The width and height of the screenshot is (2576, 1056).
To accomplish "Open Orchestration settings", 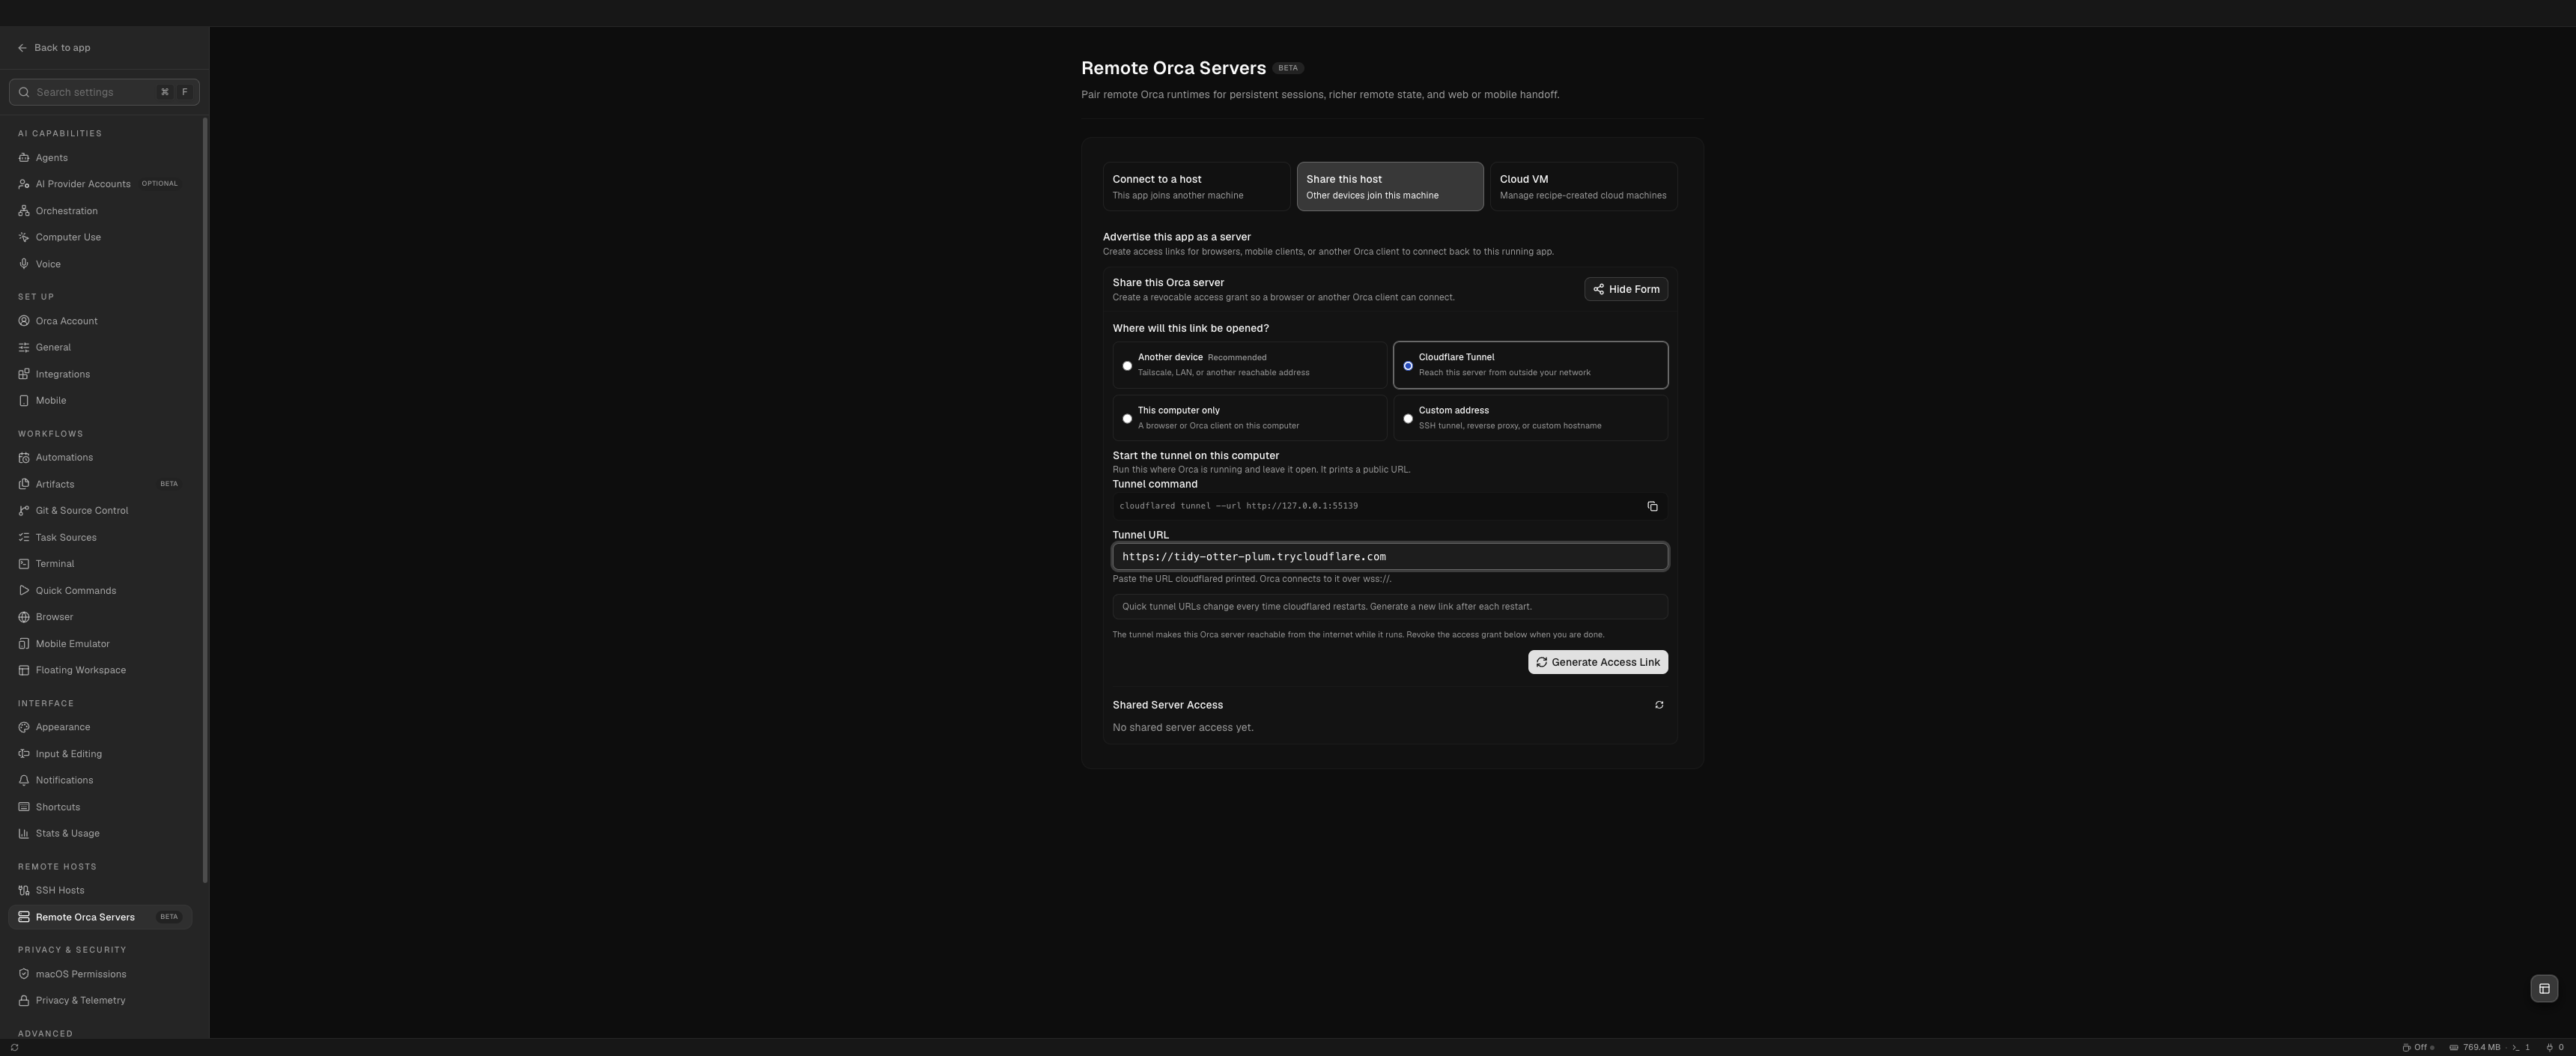I will point(100,211).
